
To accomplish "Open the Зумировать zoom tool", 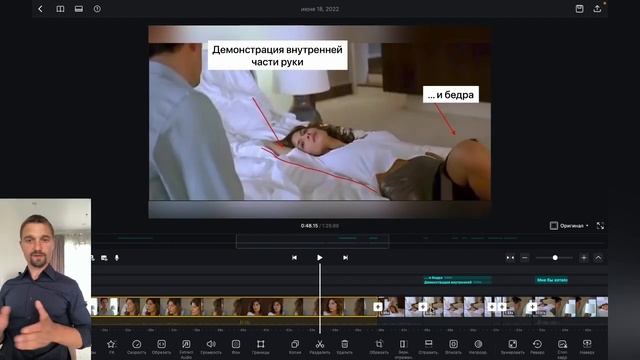I will tap(512, 347).
